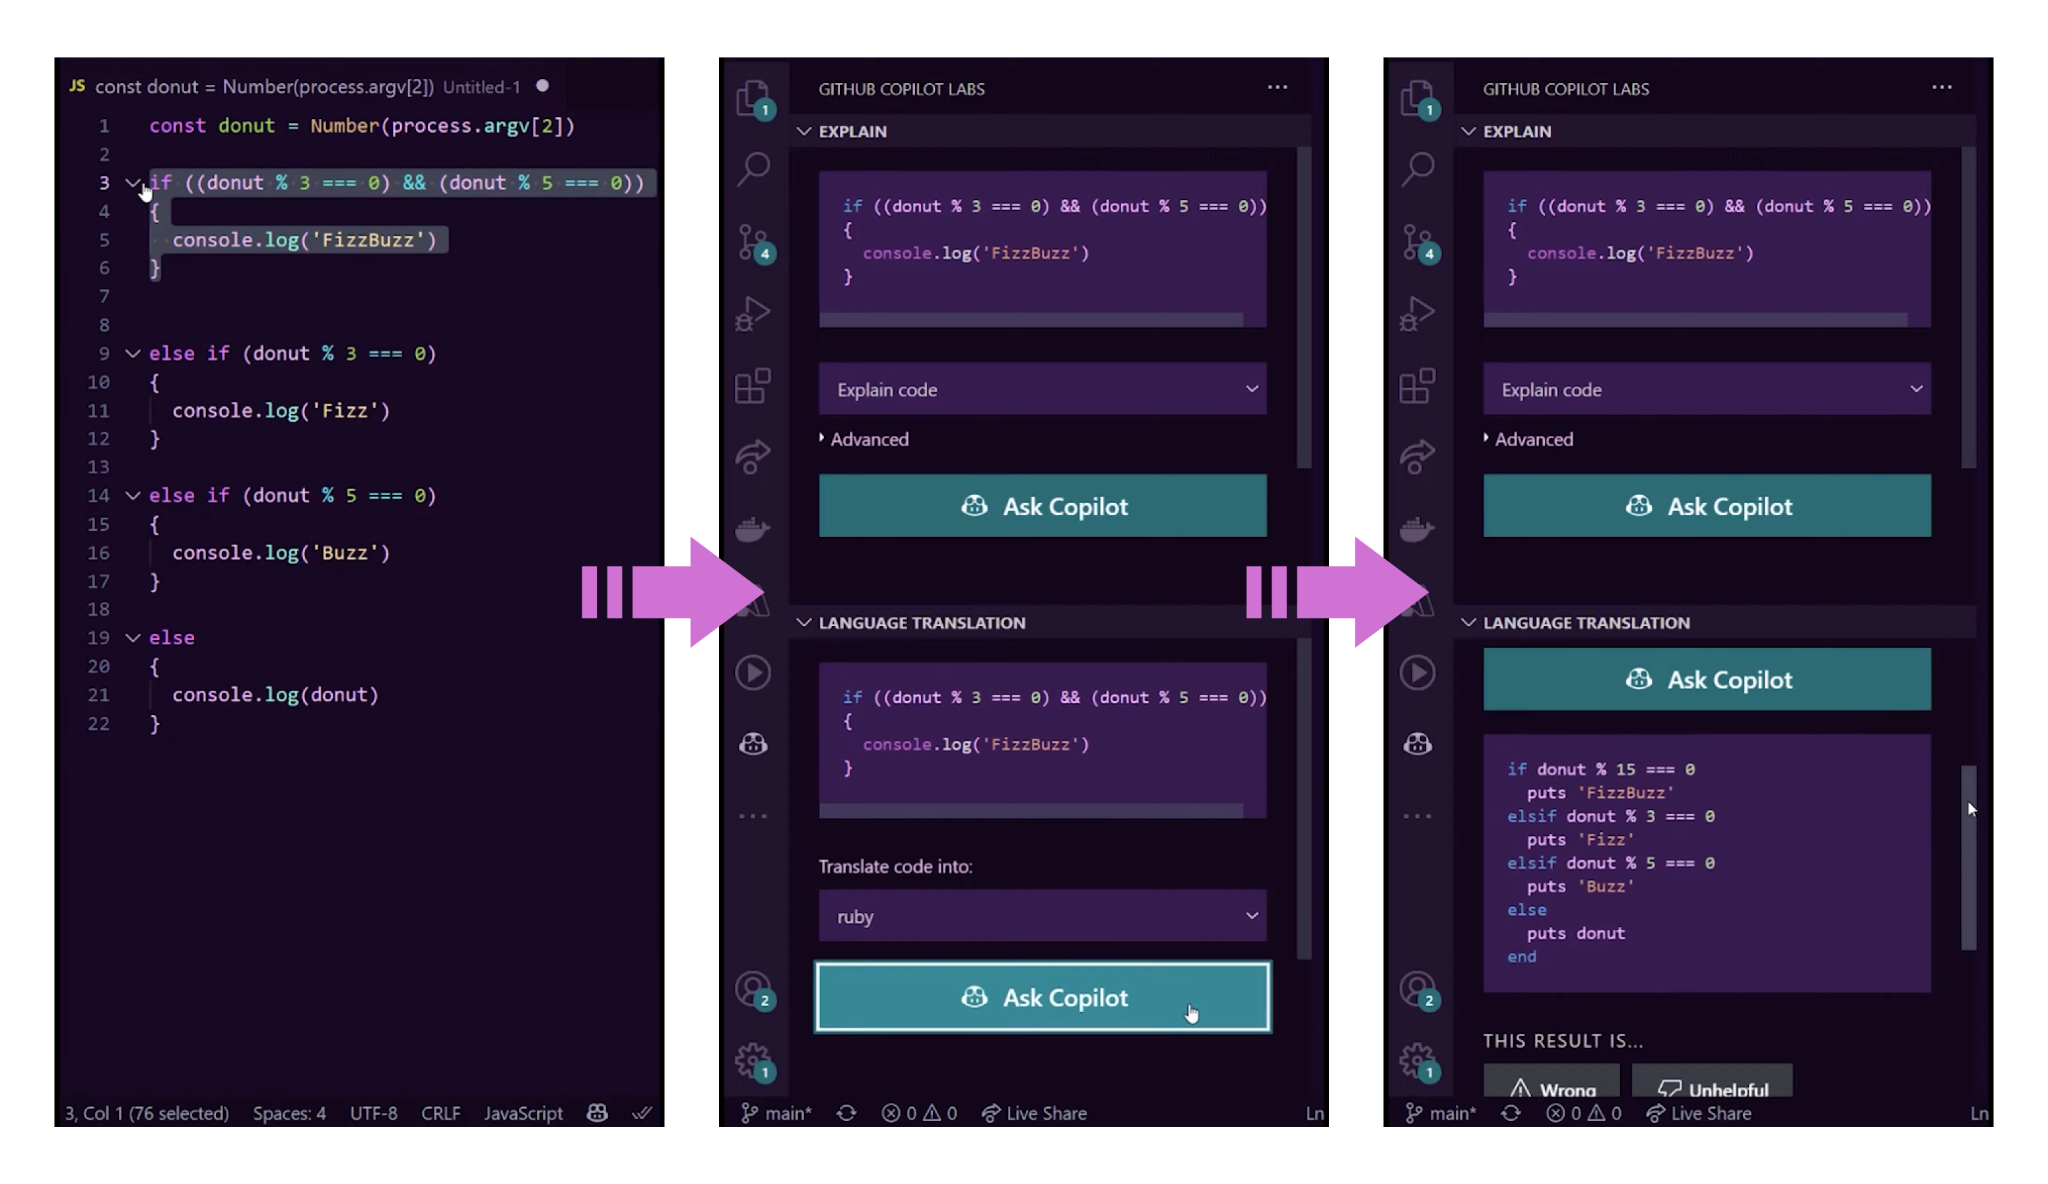Expand Advanced options in middle panel
This screenshot has width=2048, height=1184.
(864, 439)
